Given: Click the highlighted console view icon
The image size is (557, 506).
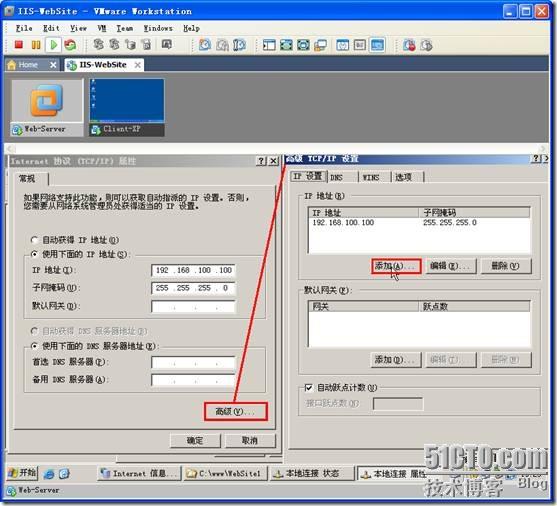Looking at the screenshot, I should point(377,45).
